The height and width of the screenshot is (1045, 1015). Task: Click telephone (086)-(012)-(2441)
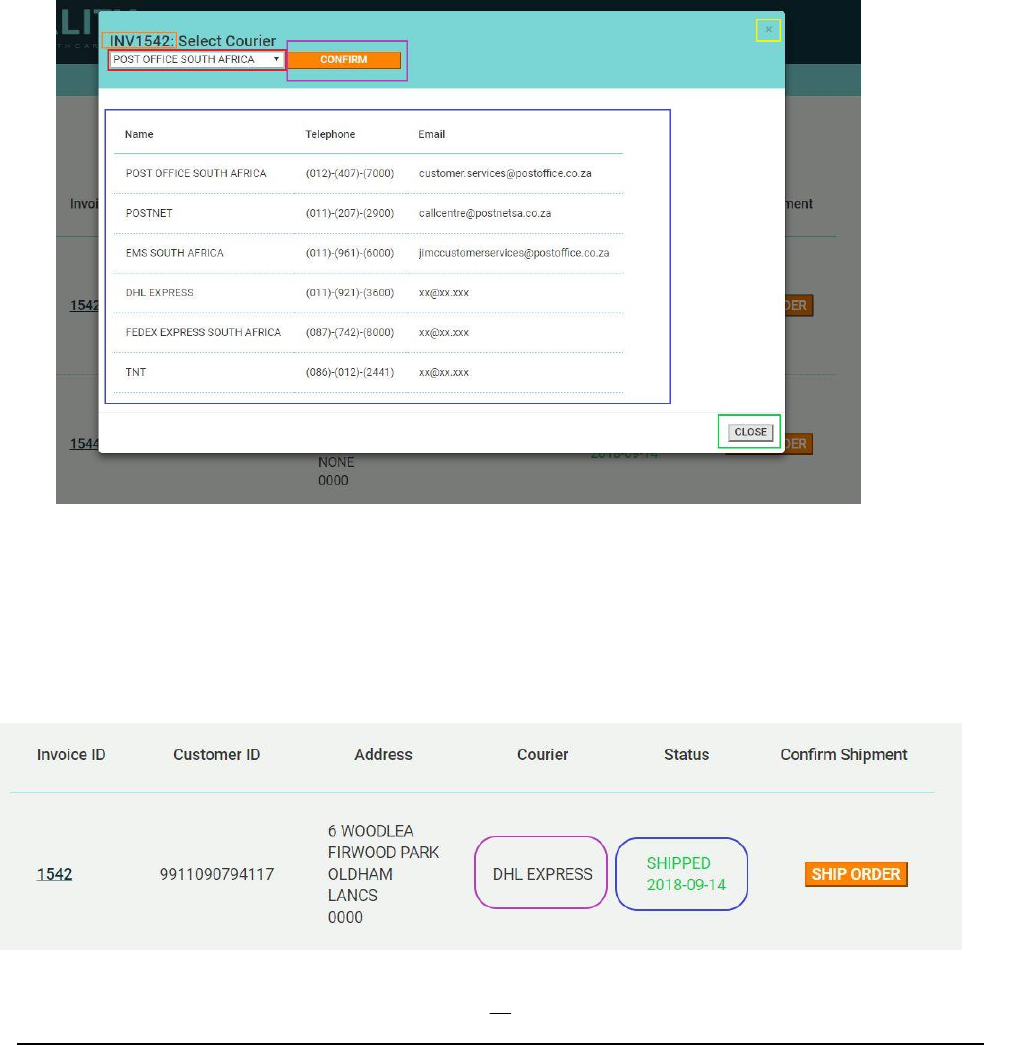(350, 372)
